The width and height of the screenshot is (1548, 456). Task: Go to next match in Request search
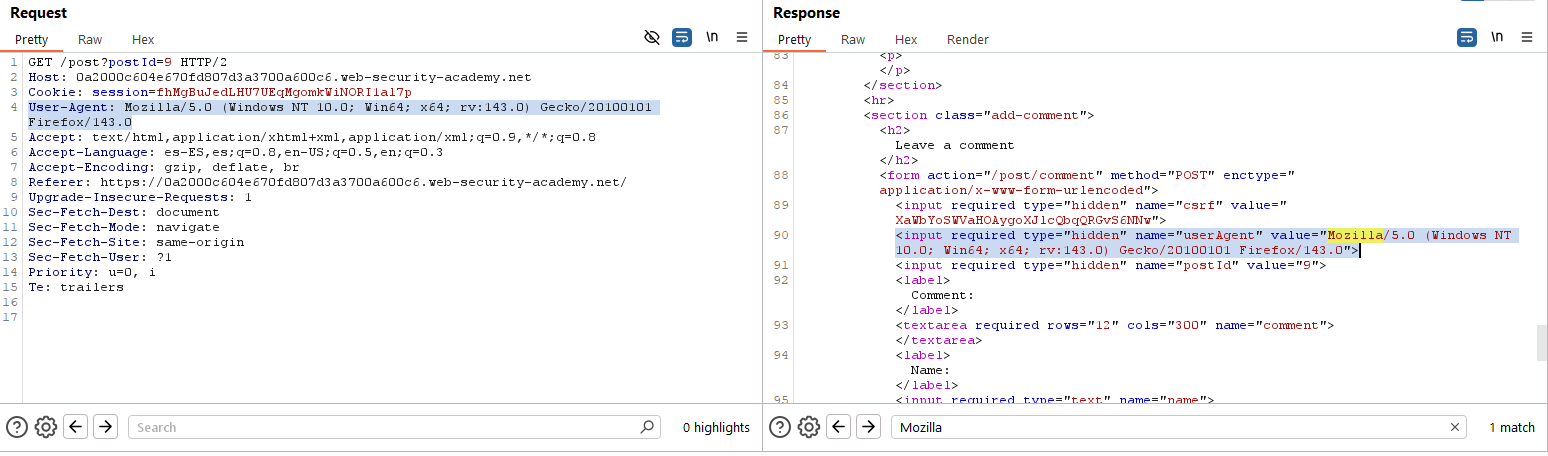105,427
